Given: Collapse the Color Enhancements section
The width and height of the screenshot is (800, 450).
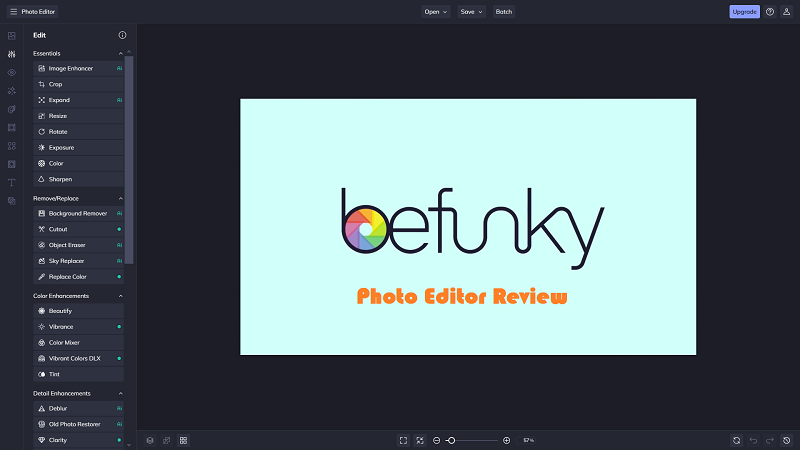Looking at the screenshot, I should point(120,296).
